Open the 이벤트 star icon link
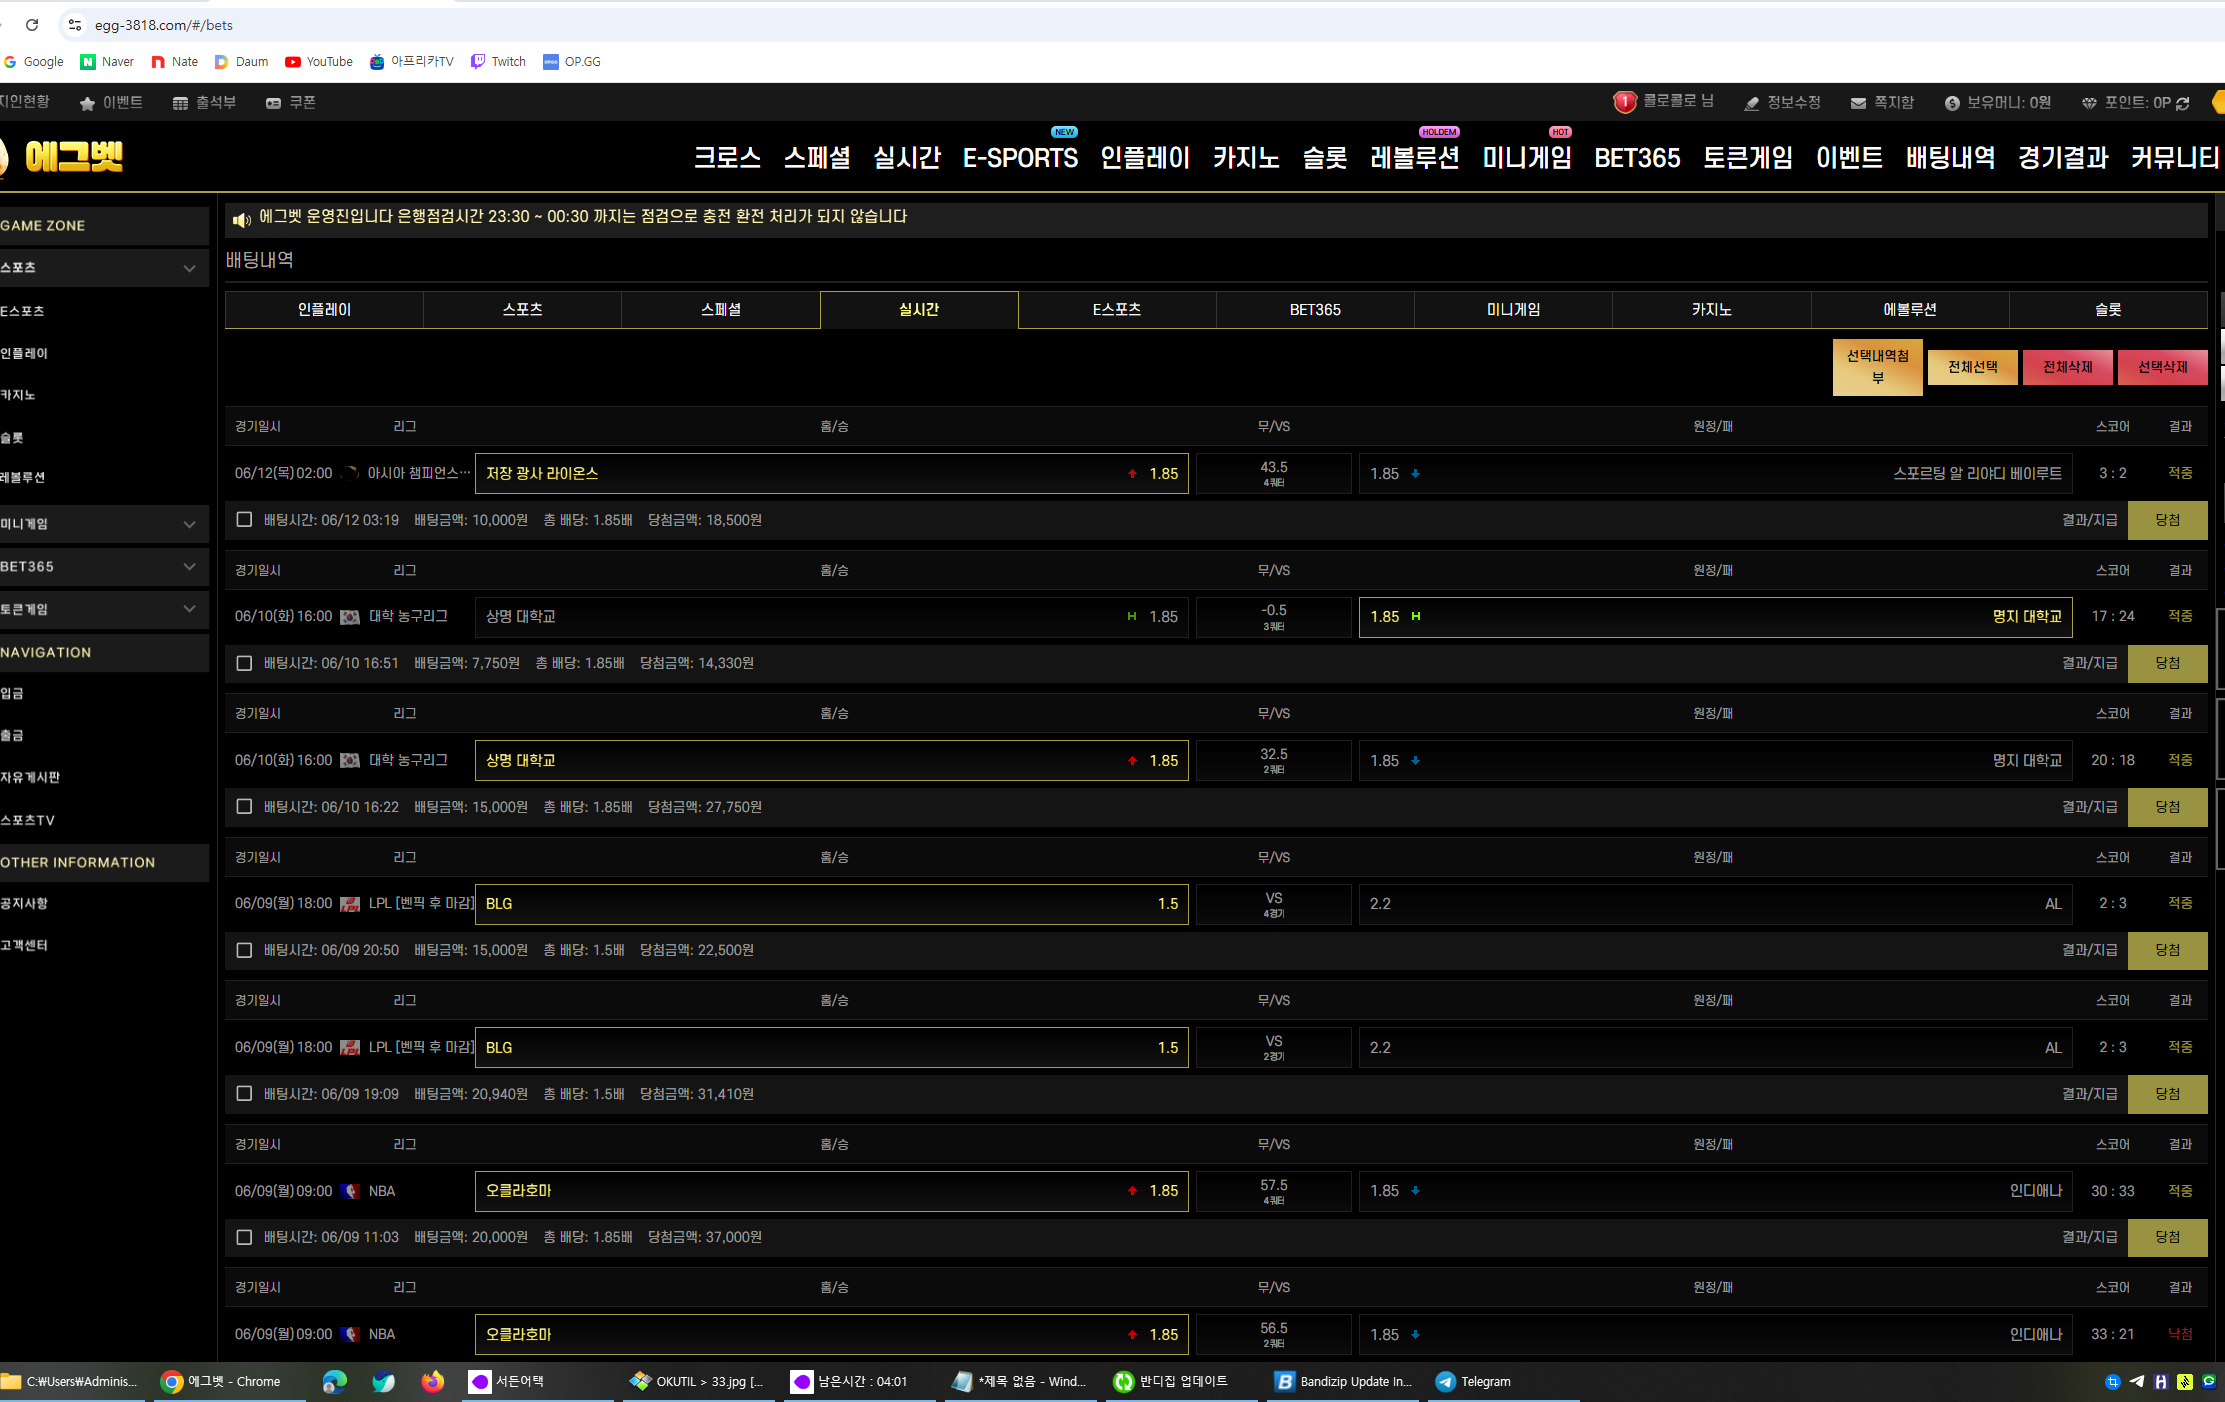 click(x=87, y=103)
